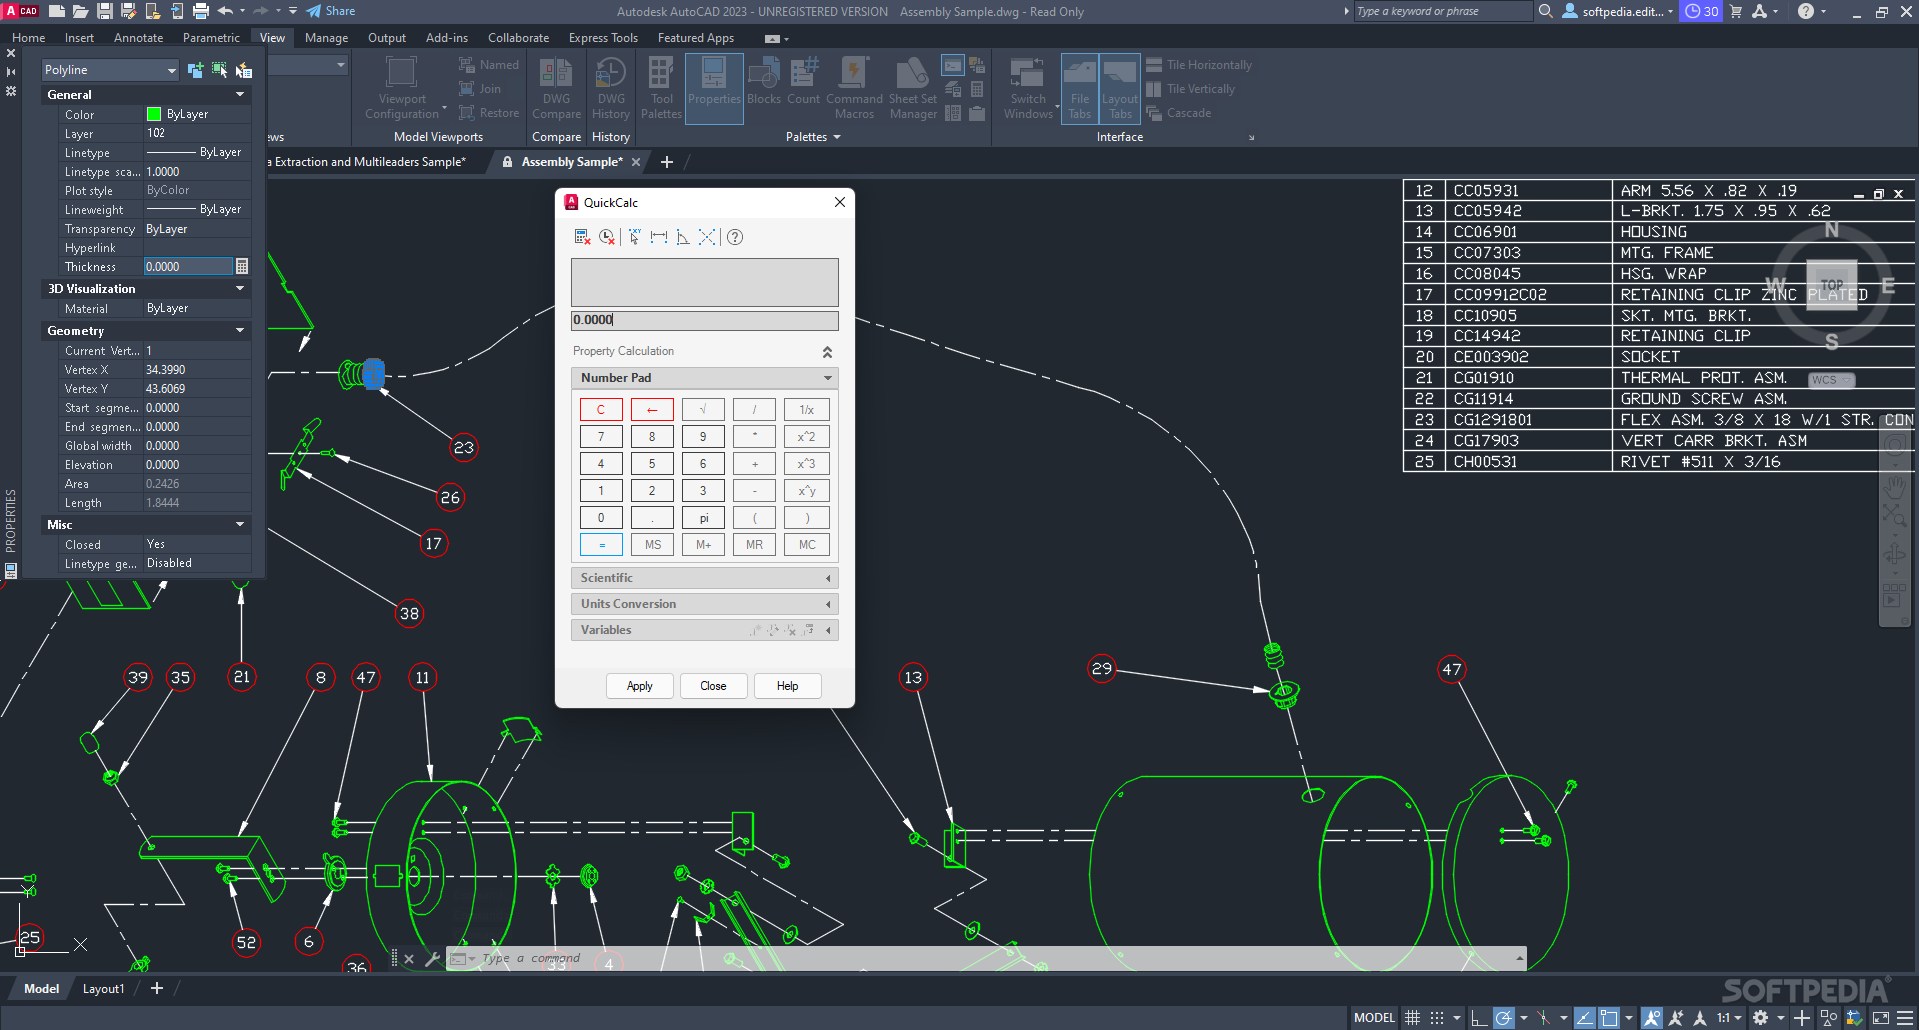
Task: Click the Angle of Line icon in QuickCalc
Action: [x=683, y=237]
